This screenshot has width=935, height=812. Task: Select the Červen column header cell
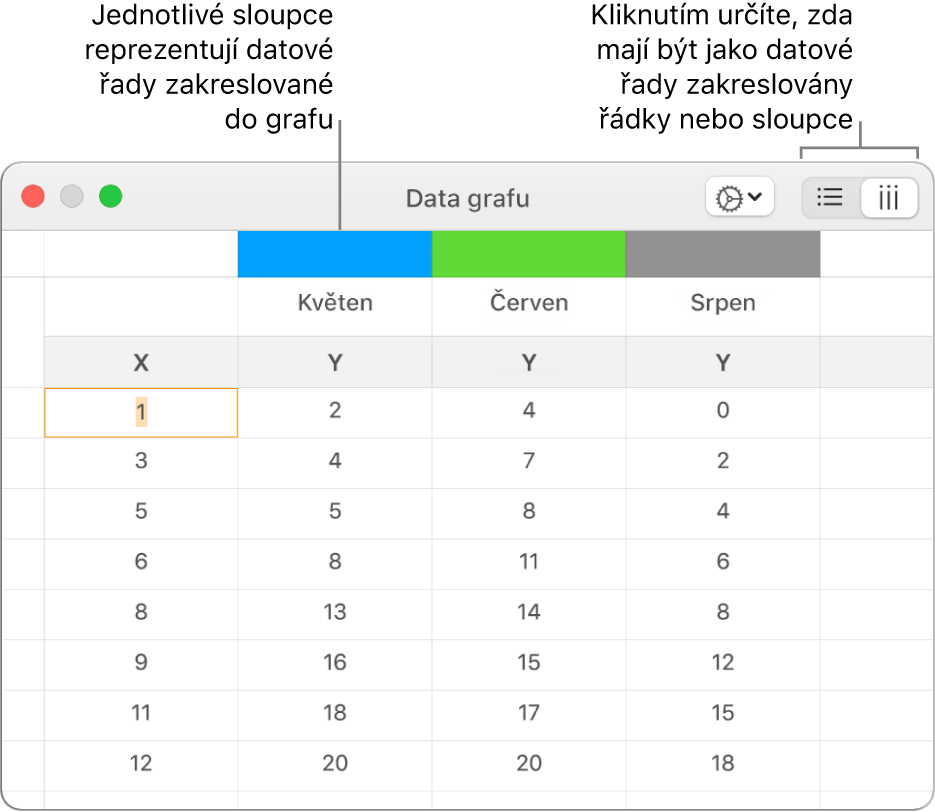pos(529,303)
